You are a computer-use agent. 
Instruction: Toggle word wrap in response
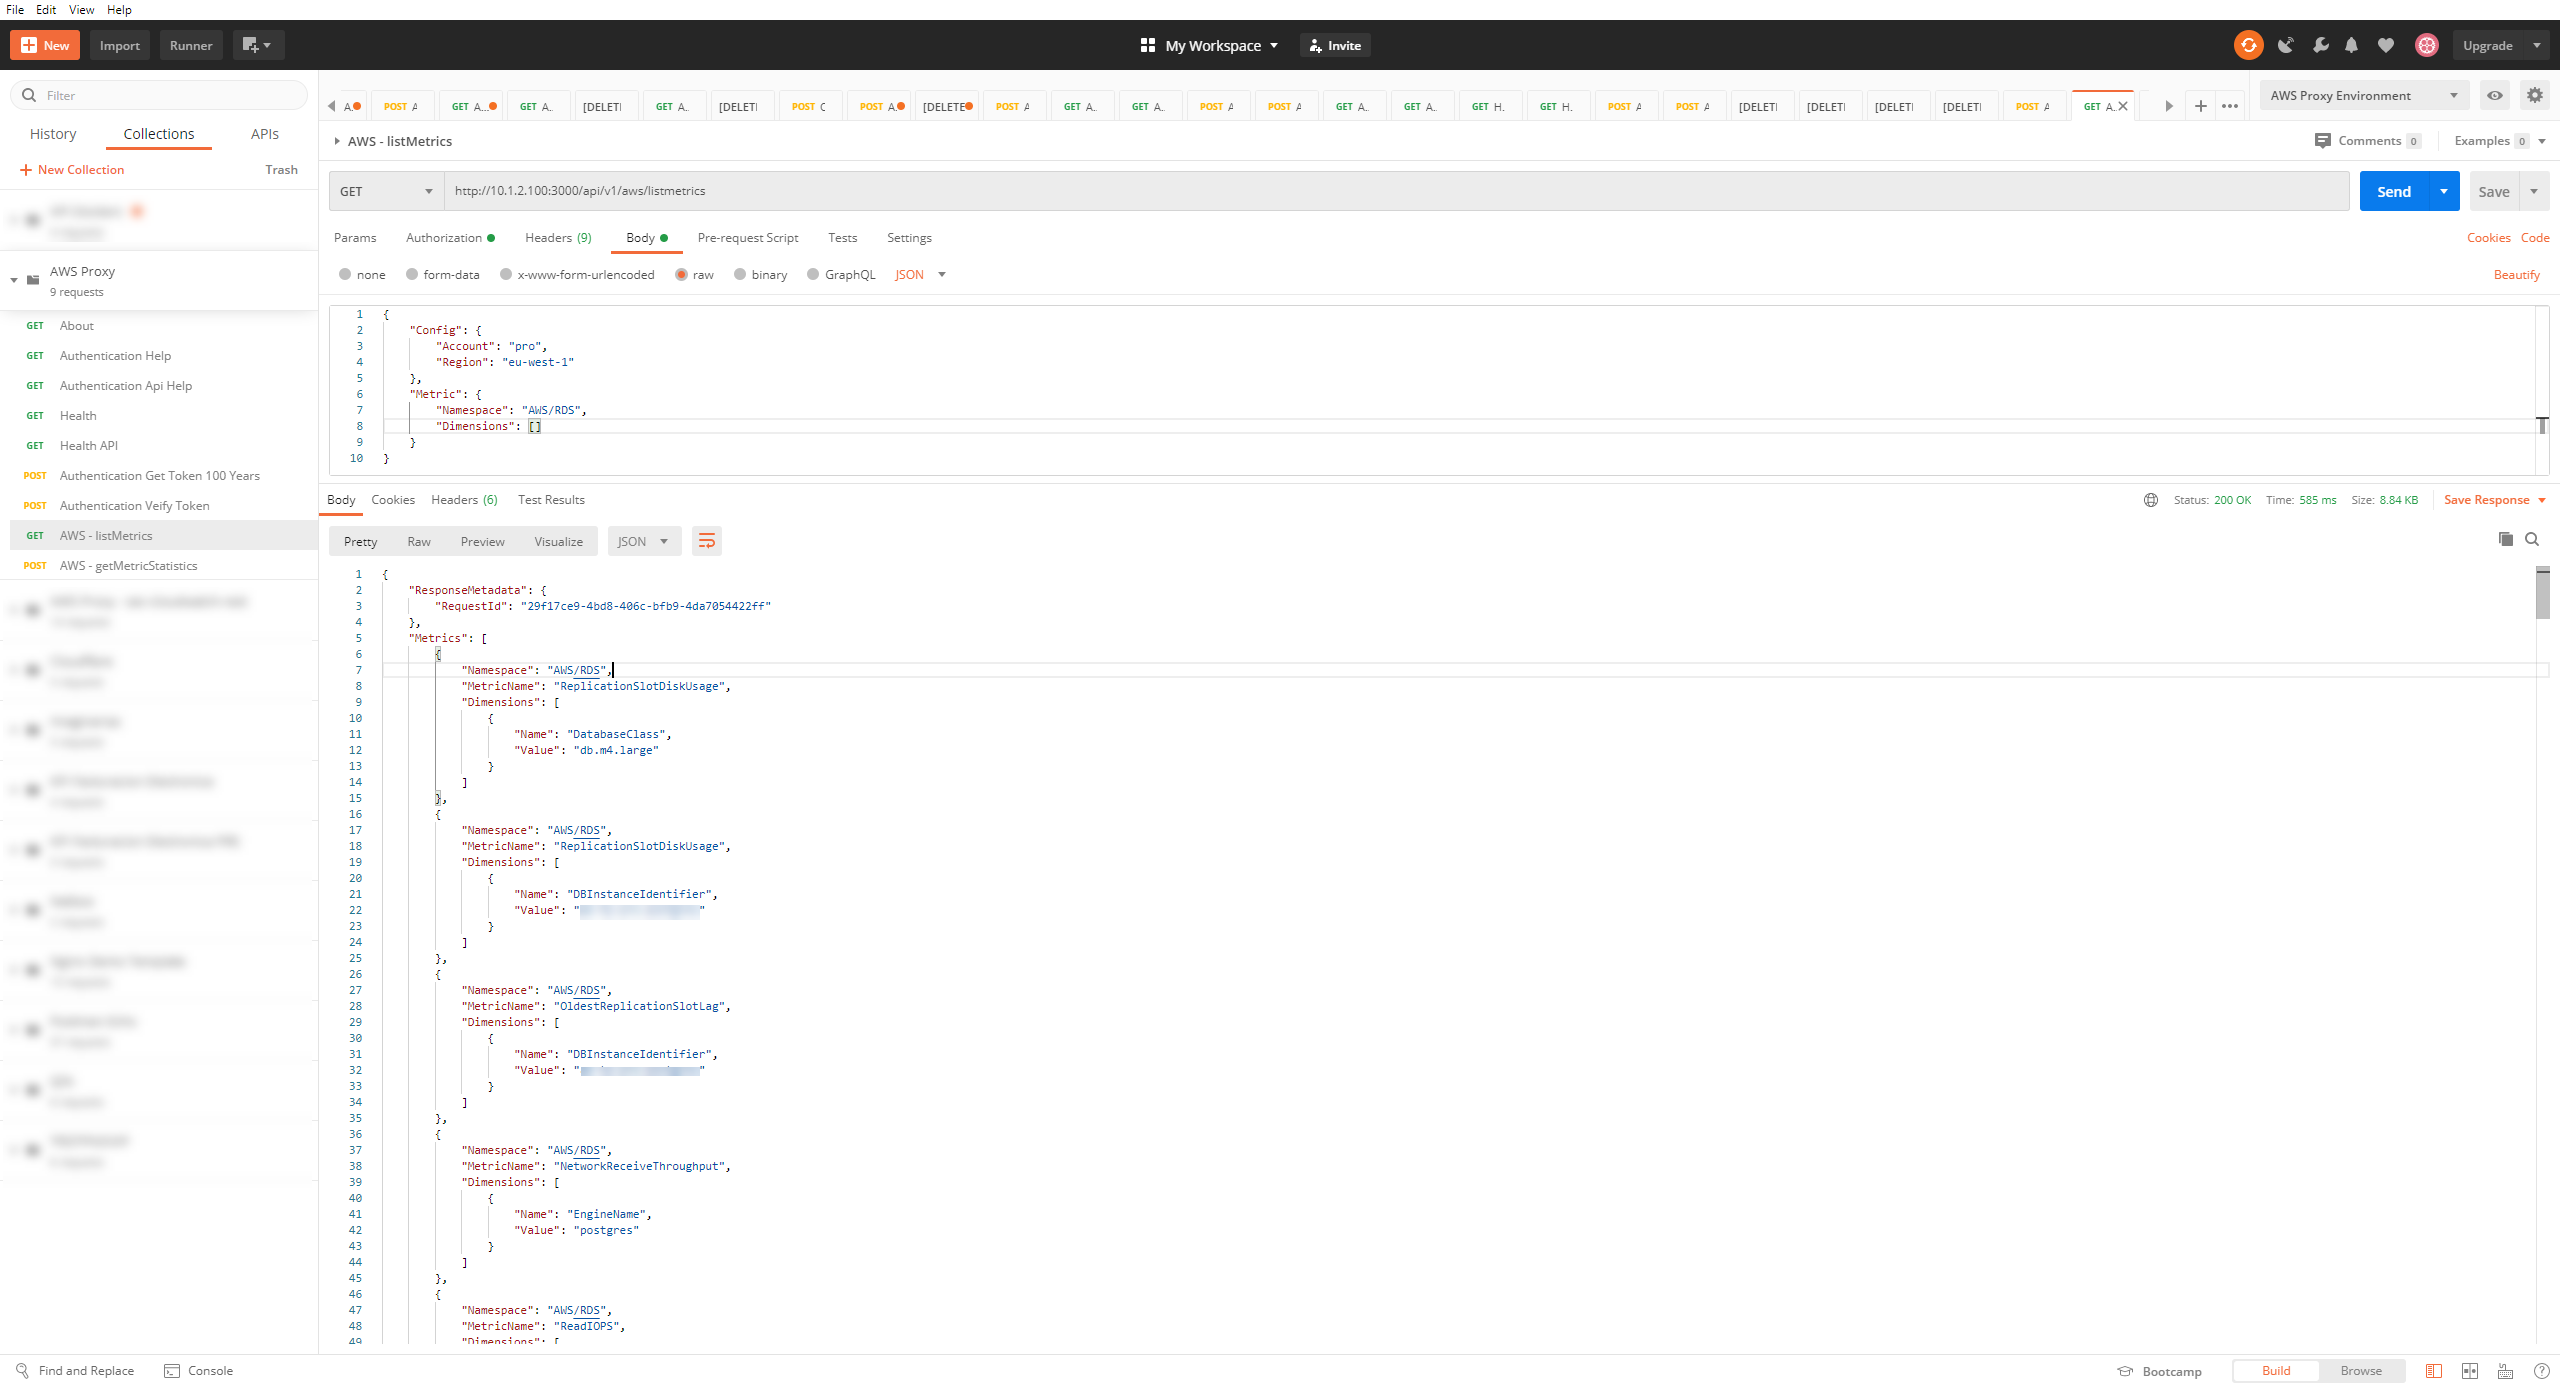706,541
